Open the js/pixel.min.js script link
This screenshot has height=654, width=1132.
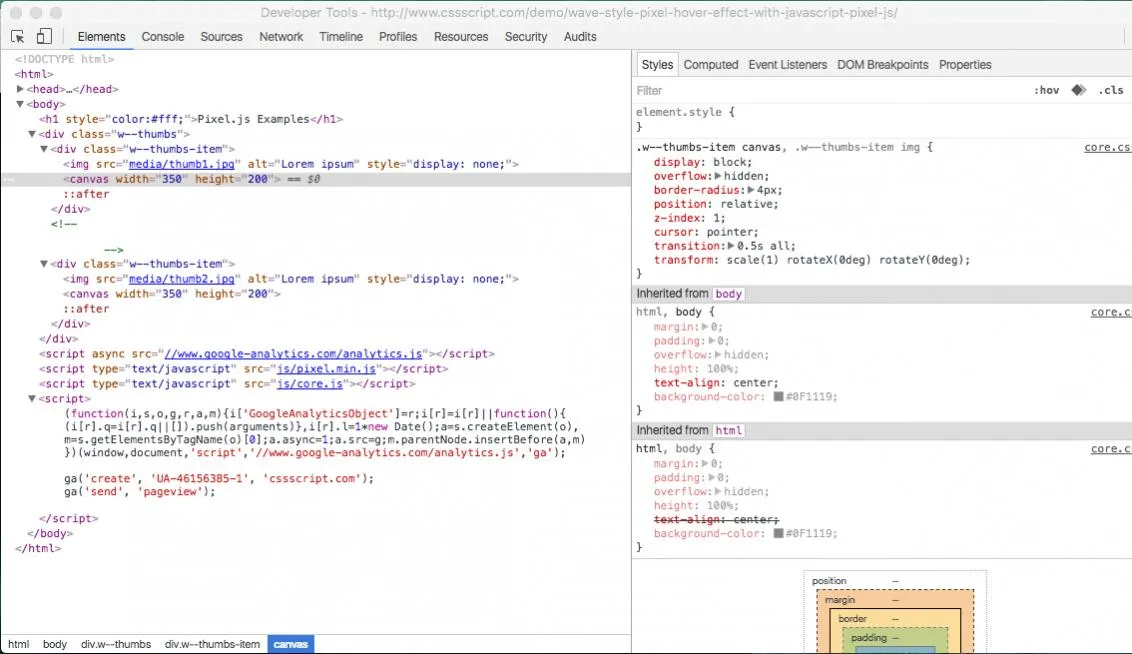click(326, 369)
